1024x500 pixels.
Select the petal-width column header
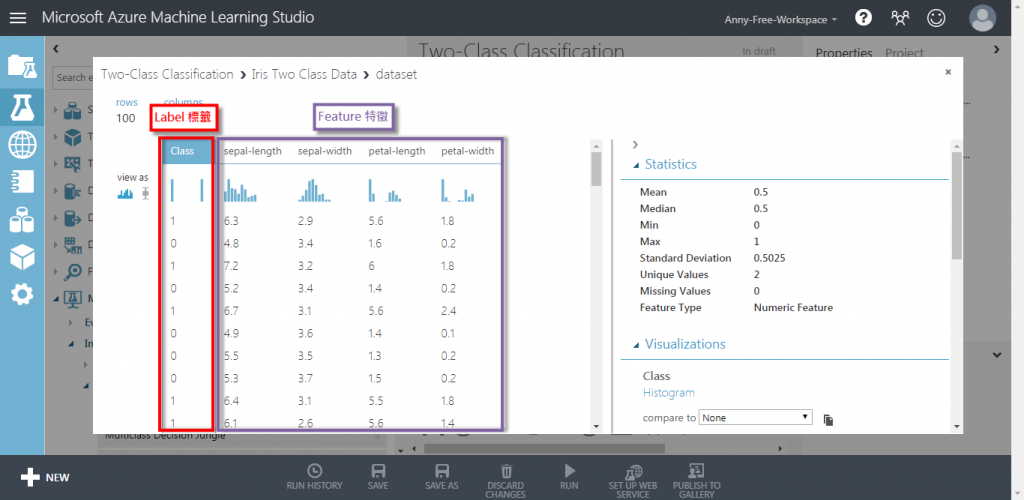click(468, 151)
